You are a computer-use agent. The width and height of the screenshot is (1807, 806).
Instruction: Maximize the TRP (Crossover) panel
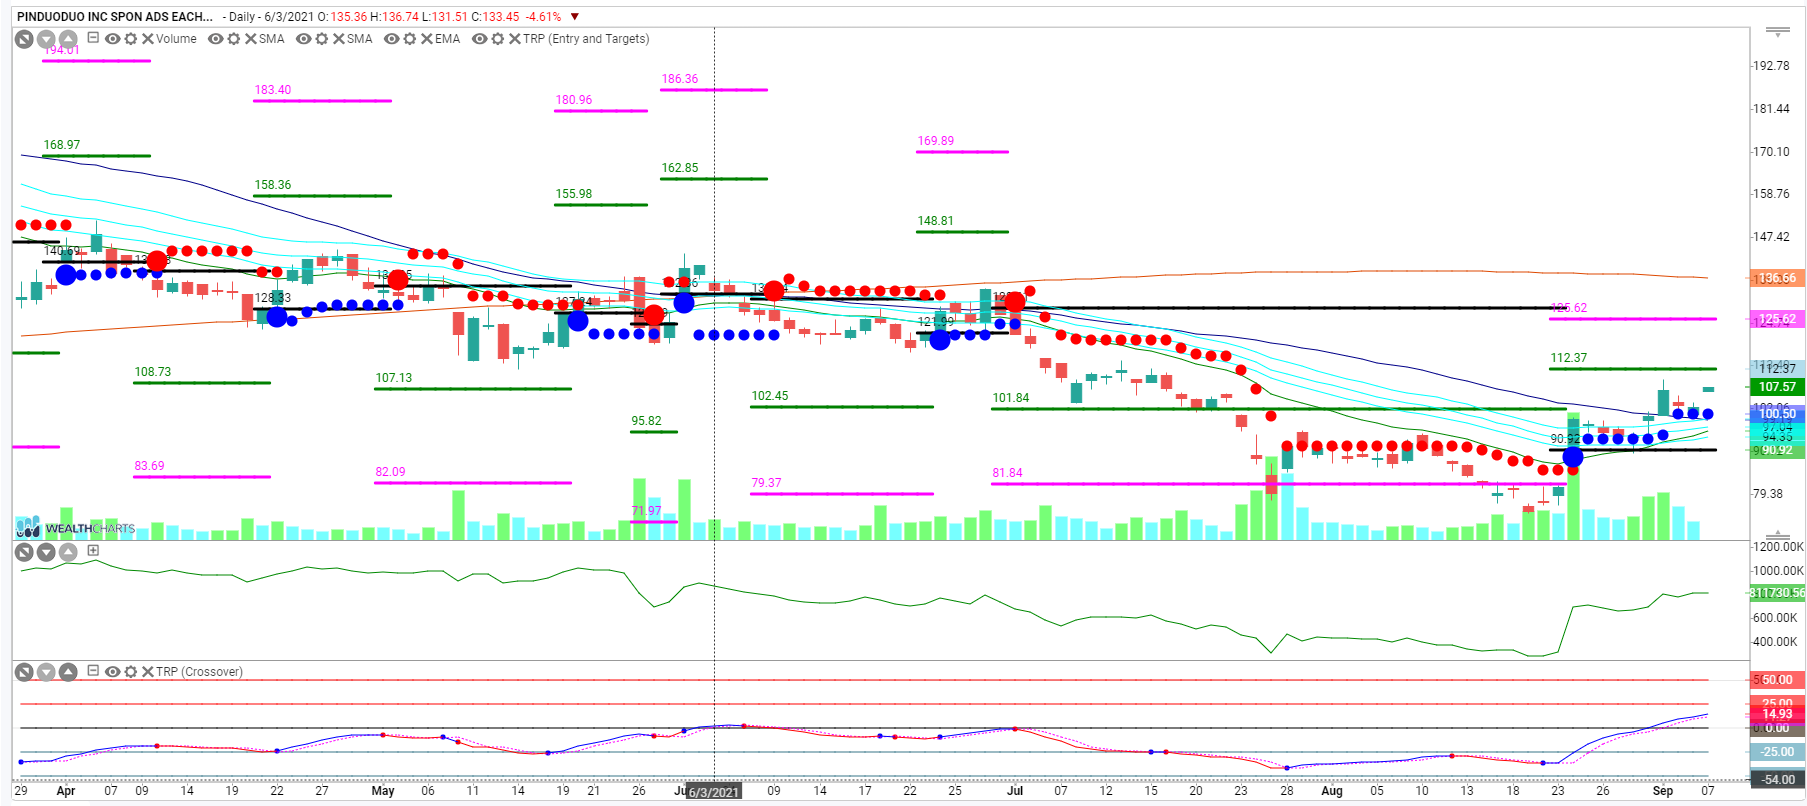pyautogui.click(x=24, y=672)
